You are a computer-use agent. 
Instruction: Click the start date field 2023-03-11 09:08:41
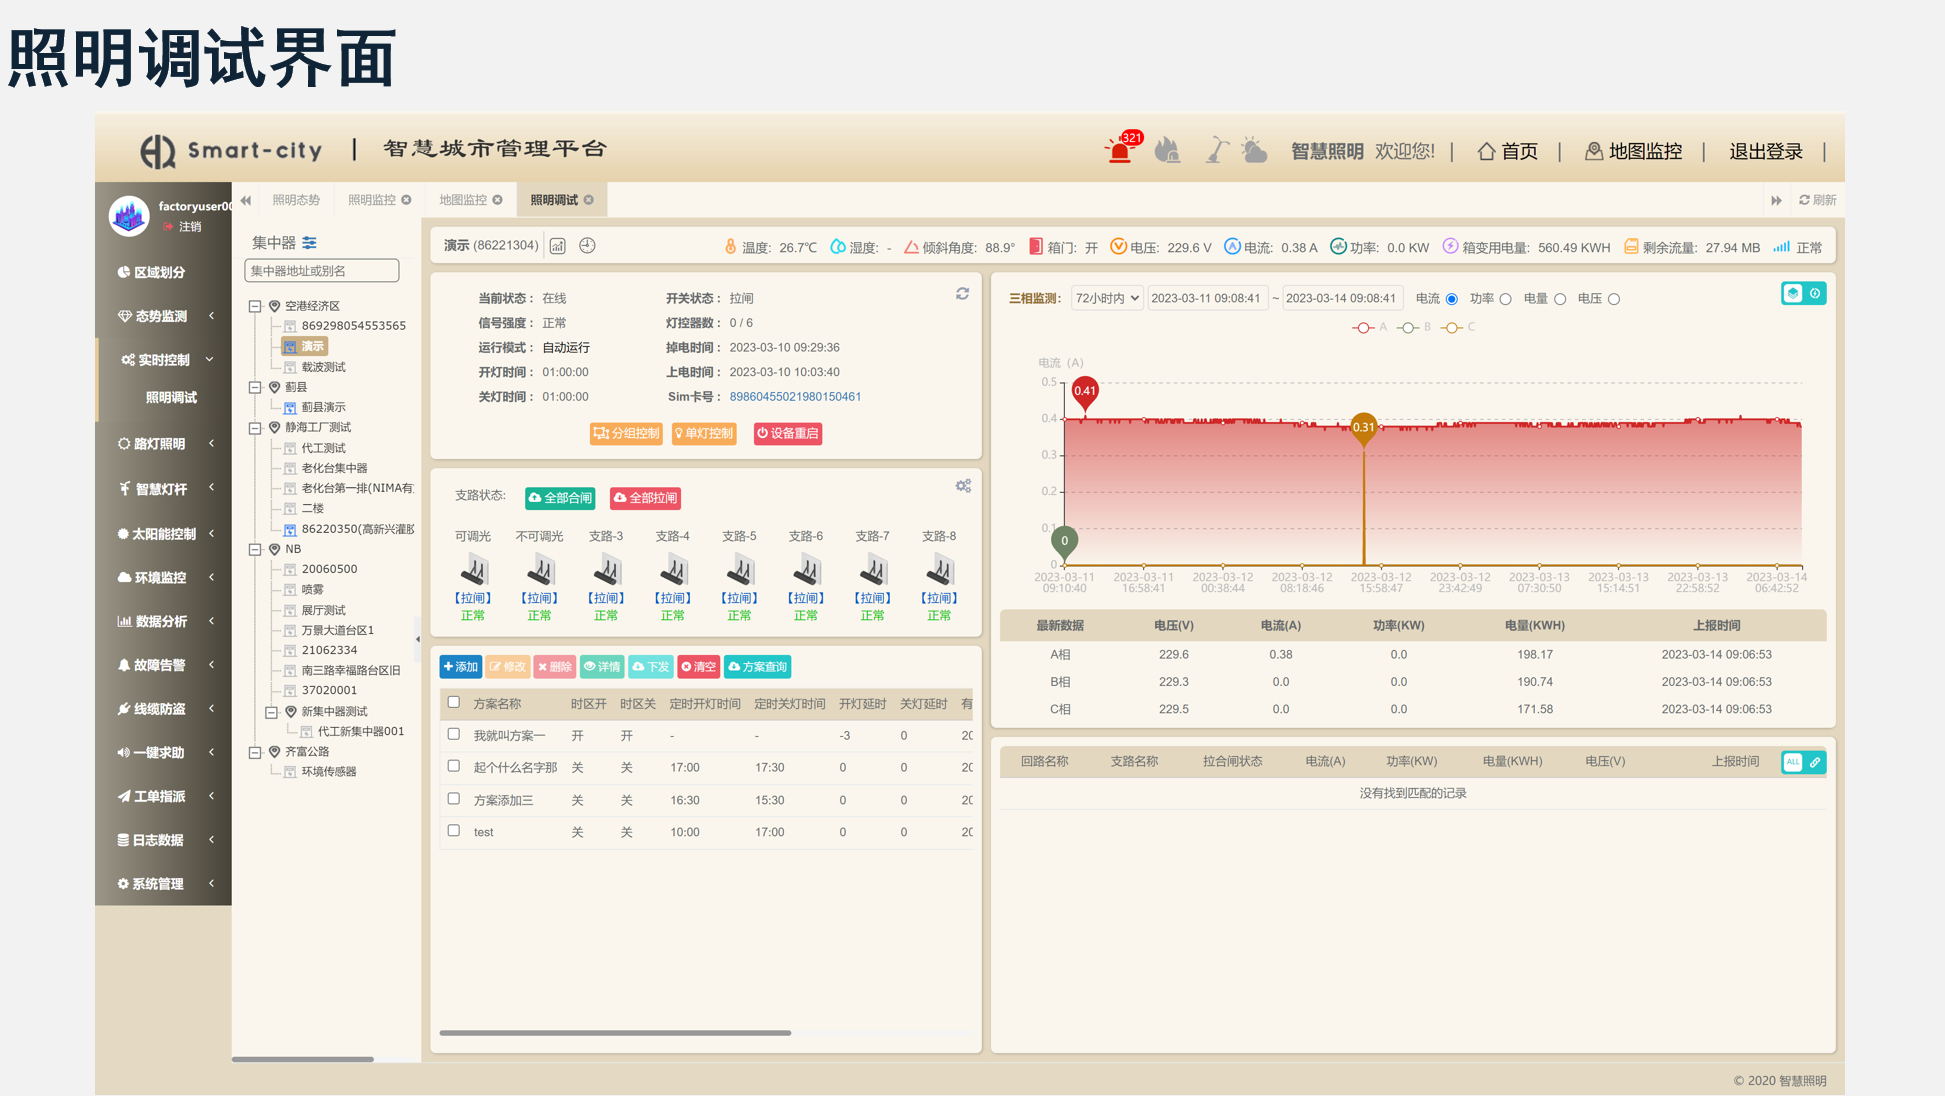click(x=1207, y=298)
